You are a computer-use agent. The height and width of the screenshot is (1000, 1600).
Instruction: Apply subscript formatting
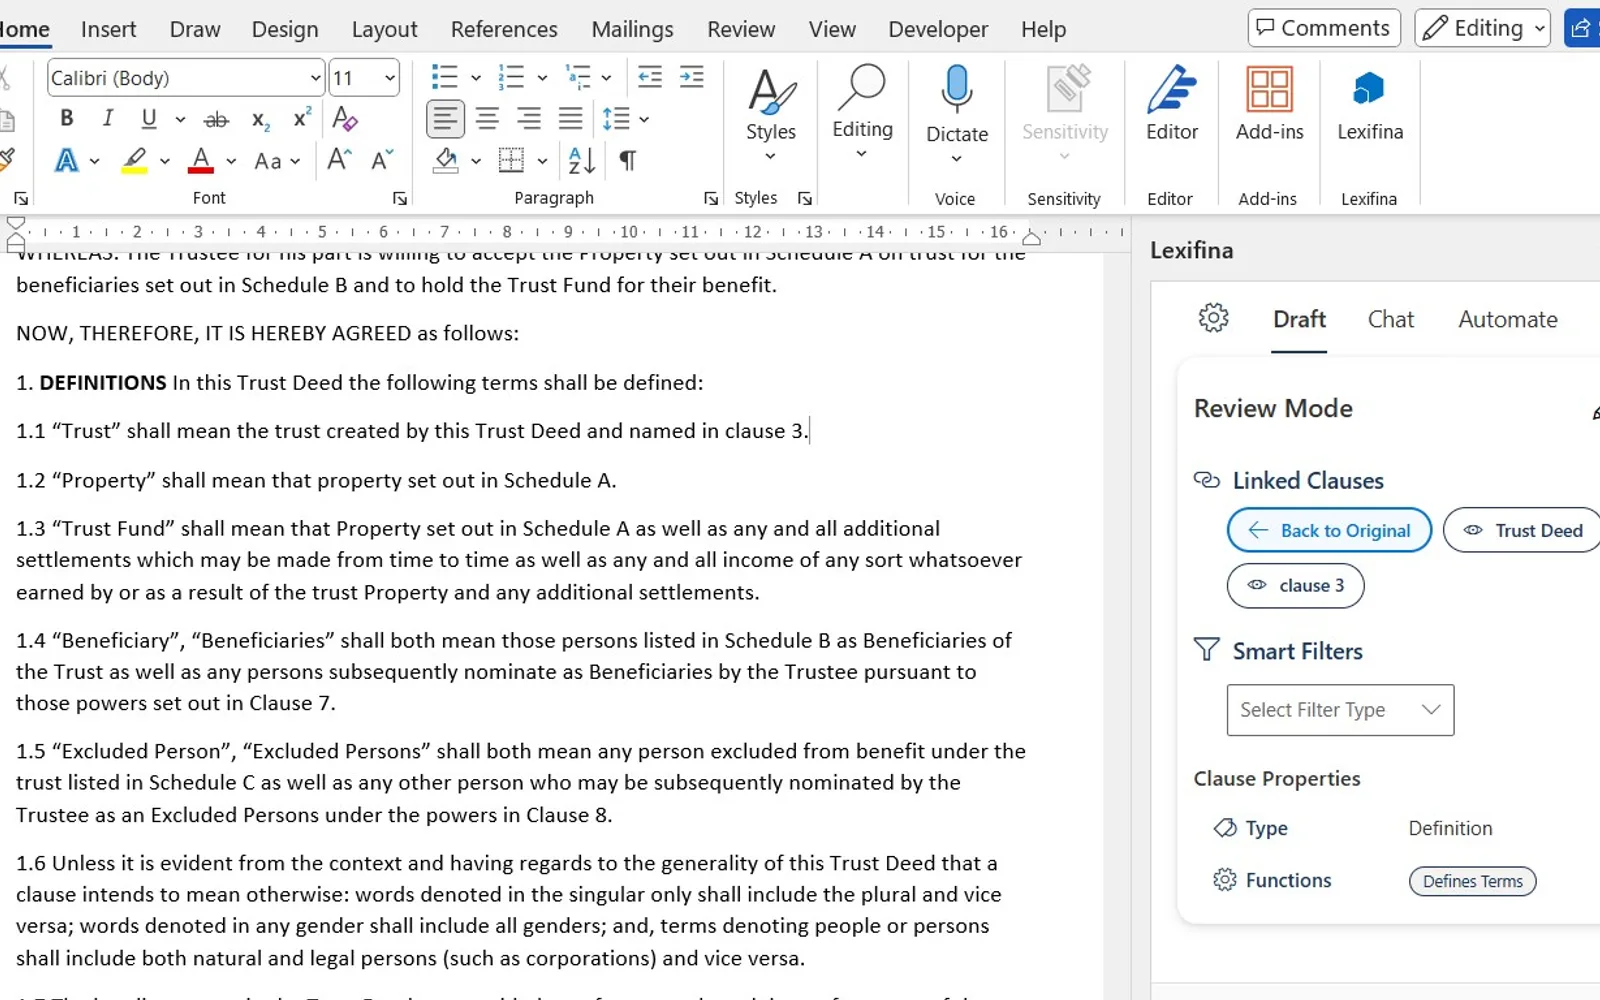(261, 120)
